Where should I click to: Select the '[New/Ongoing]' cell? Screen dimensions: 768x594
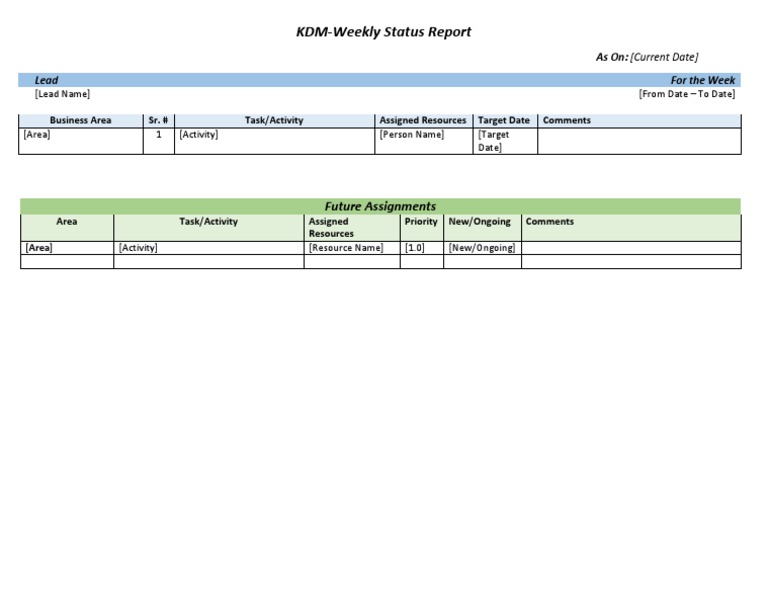[482, 248]
